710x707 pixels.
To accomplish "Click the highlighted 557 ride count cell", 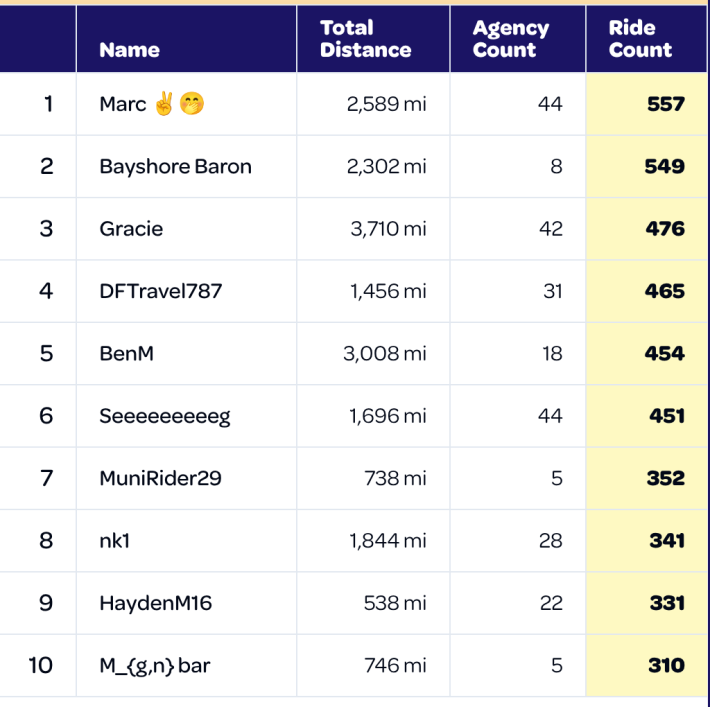I will (x=665, y=104).
